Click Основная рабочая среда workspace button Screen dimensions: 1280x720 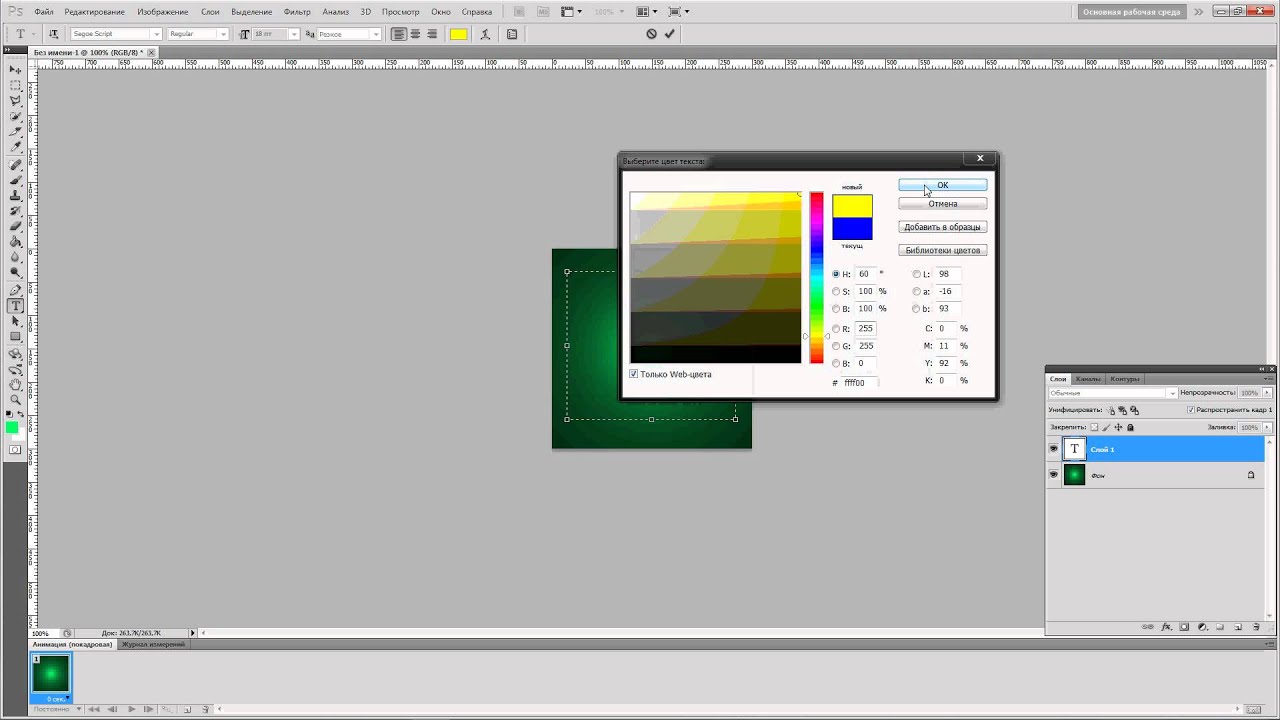pyautogui.click(x=1132, y=12)
